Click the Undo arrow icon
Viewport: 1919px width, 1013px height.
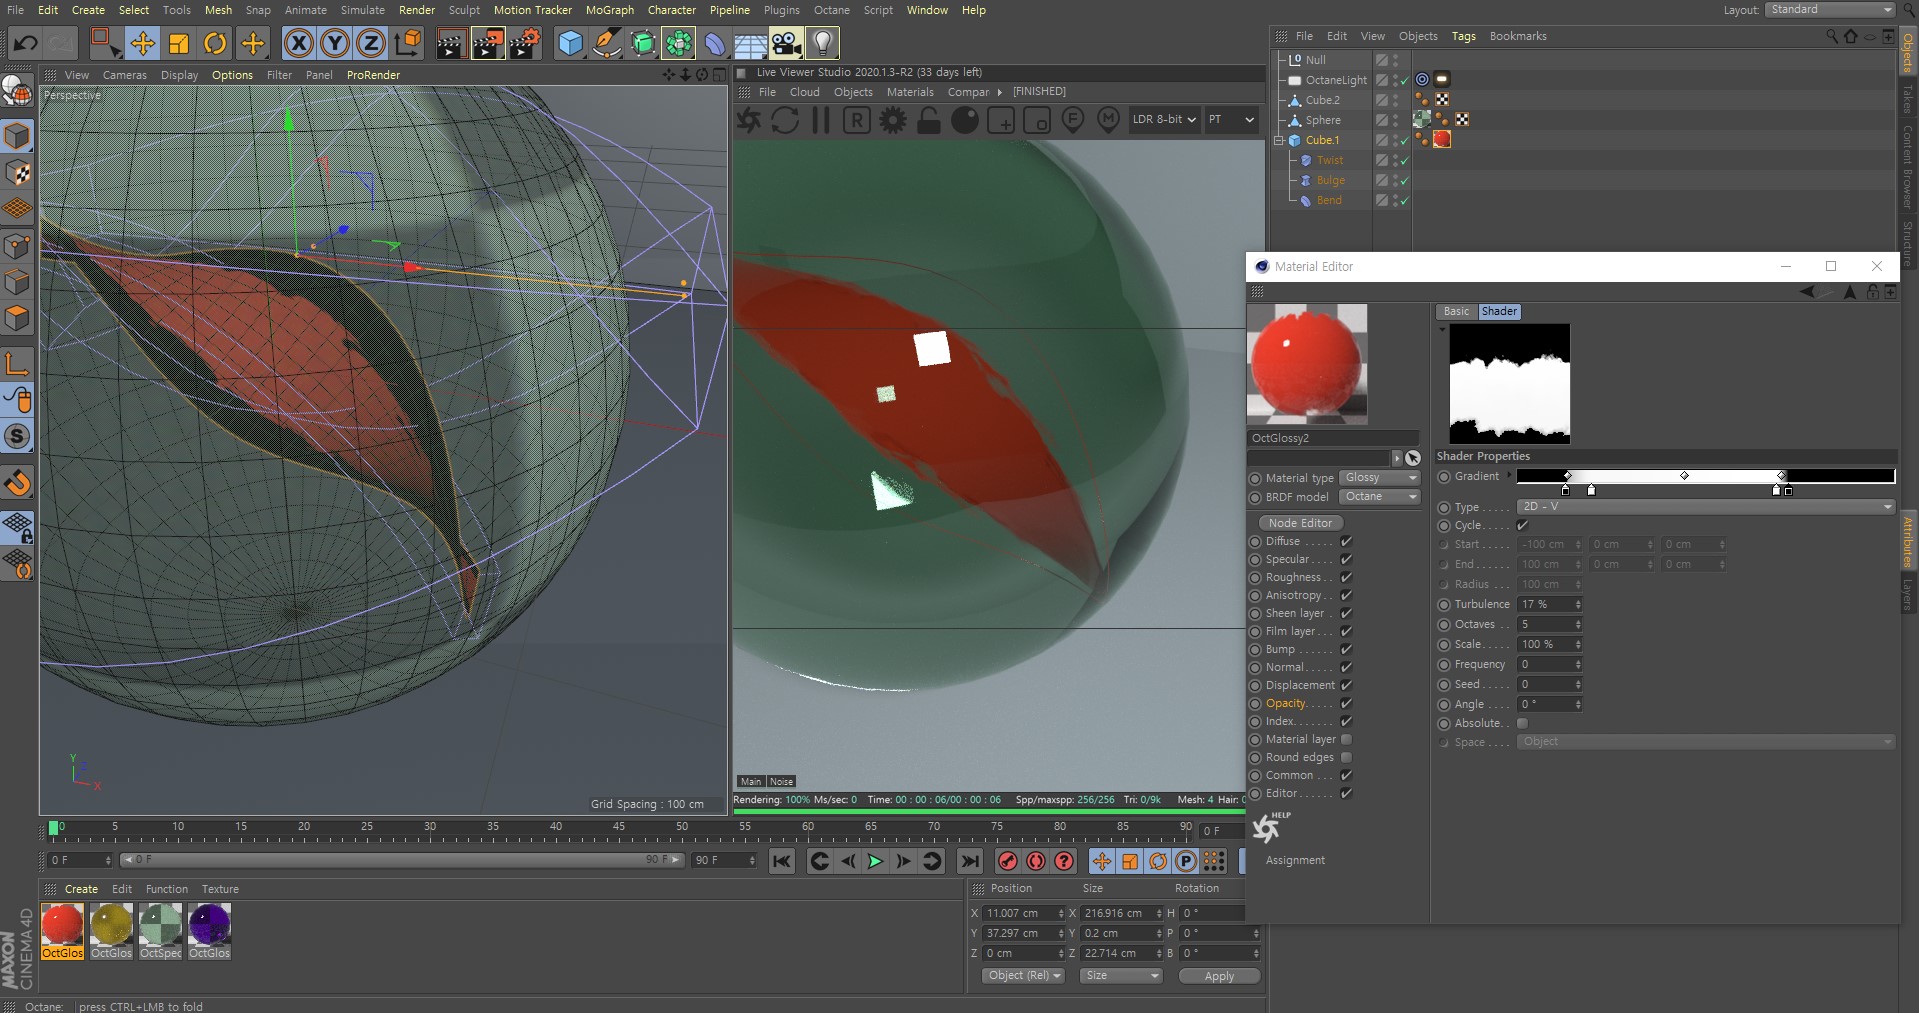point(26,43)
